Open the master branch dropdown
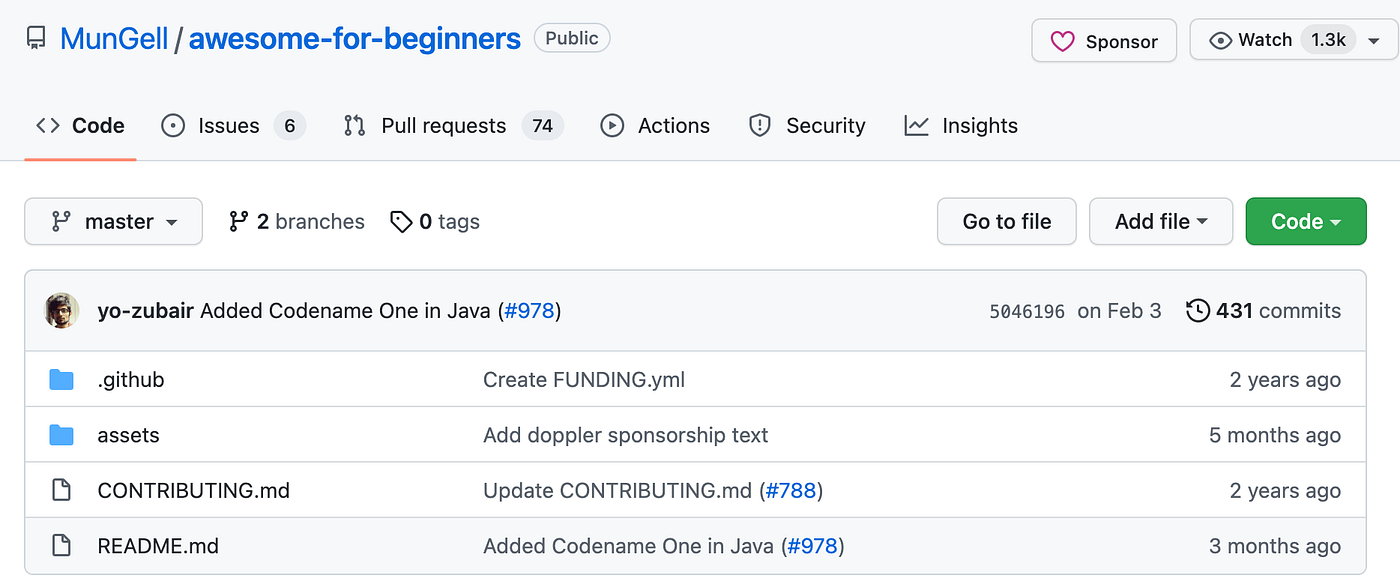This screenshot has height=588, width=1400. click(113, 221)
